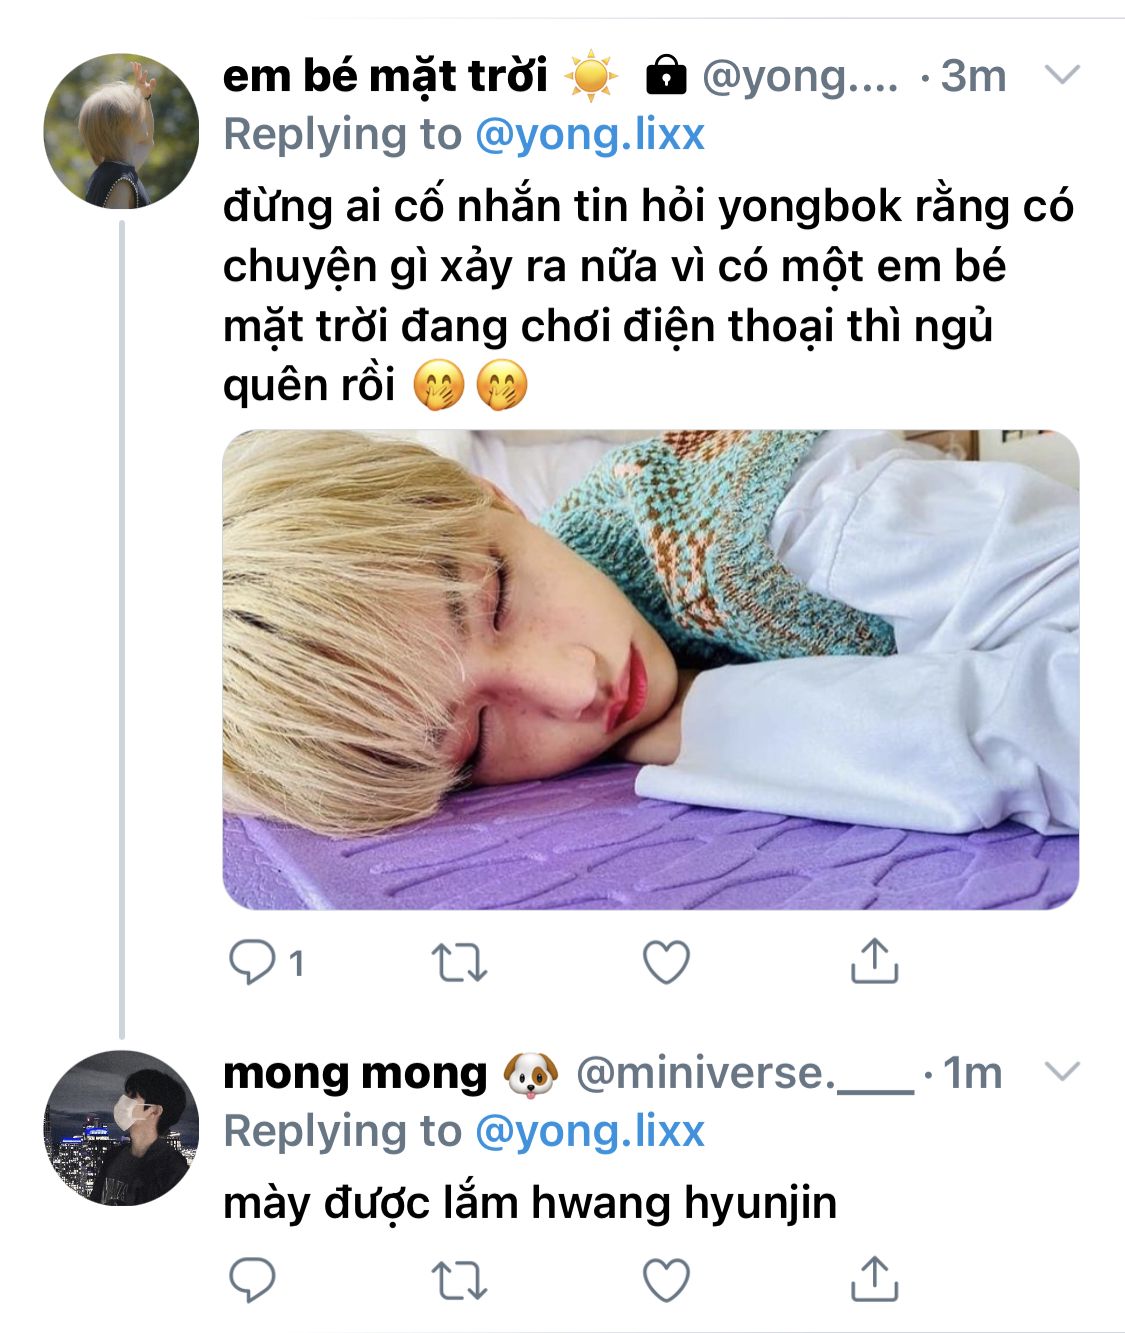This screenshot has width=1125, height=1333.
Task: Open mong mong's profile avatar
Action: [121, 1127]
